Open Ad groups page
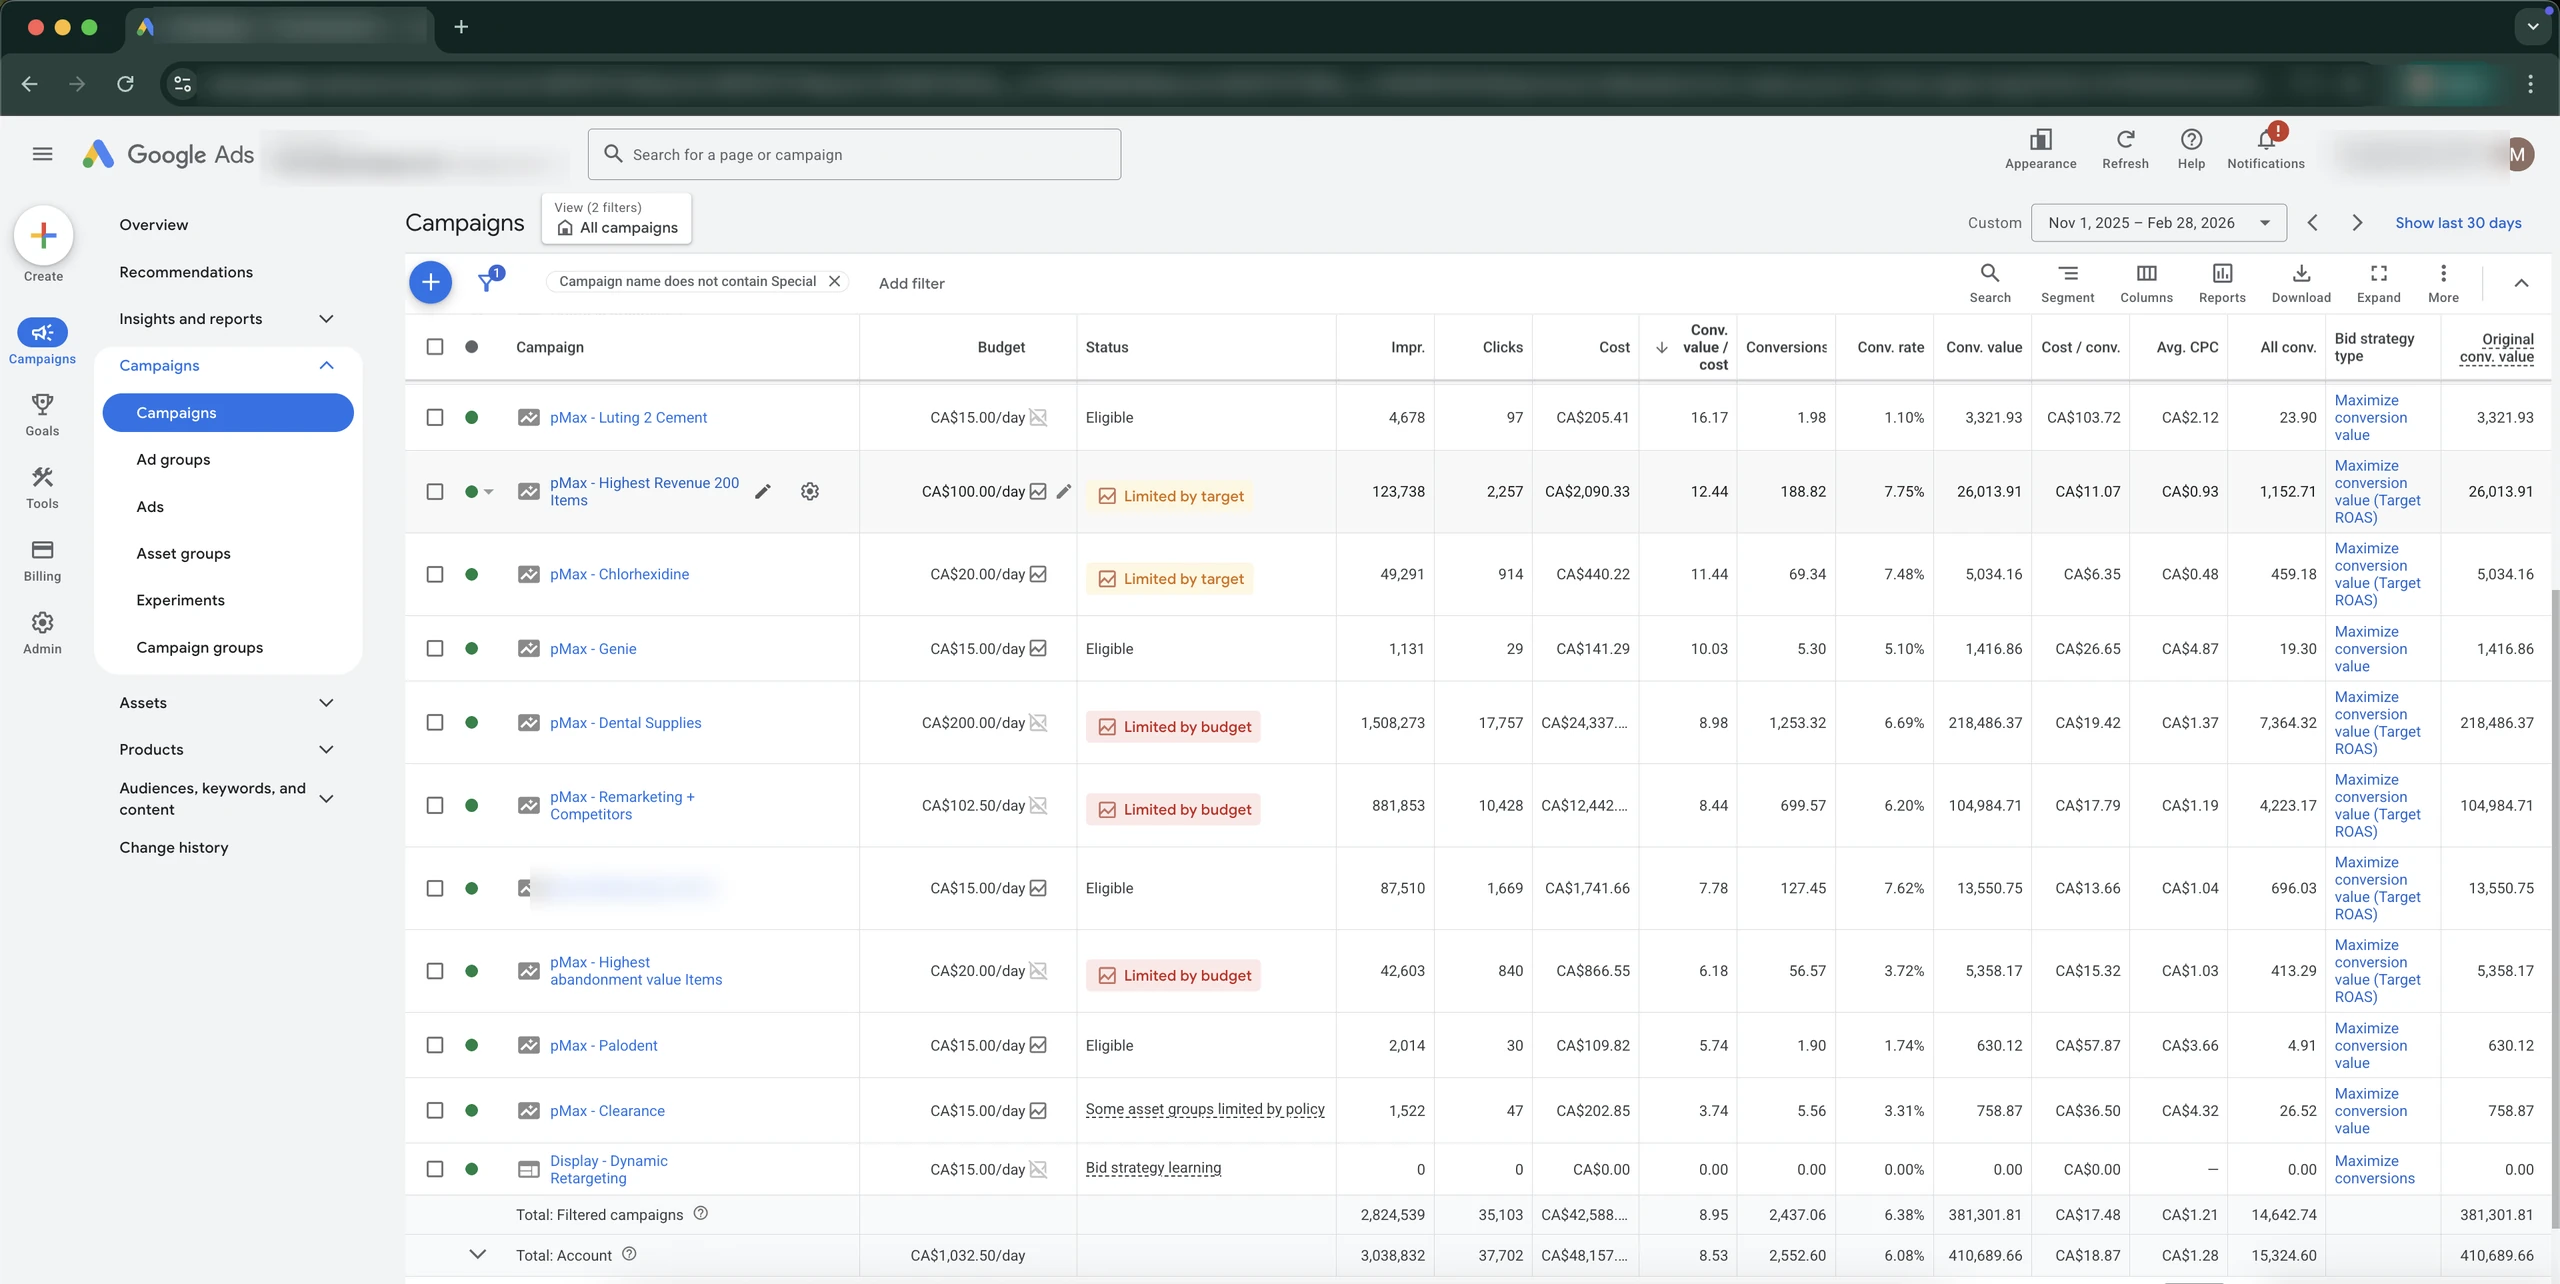The image size is (2560, 1284). (173, 460)
